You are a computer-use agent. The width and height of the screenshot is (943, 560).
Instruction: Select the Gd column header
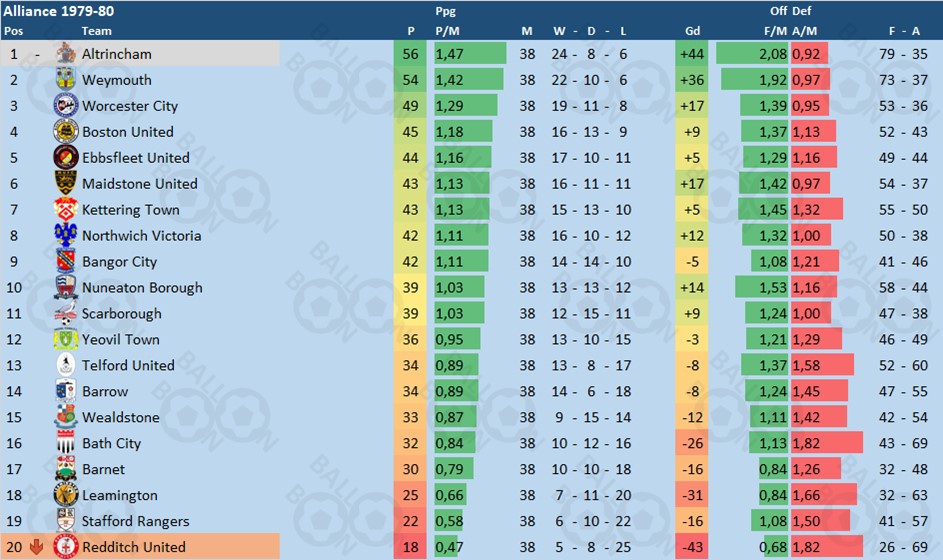(x=692, y=31)
